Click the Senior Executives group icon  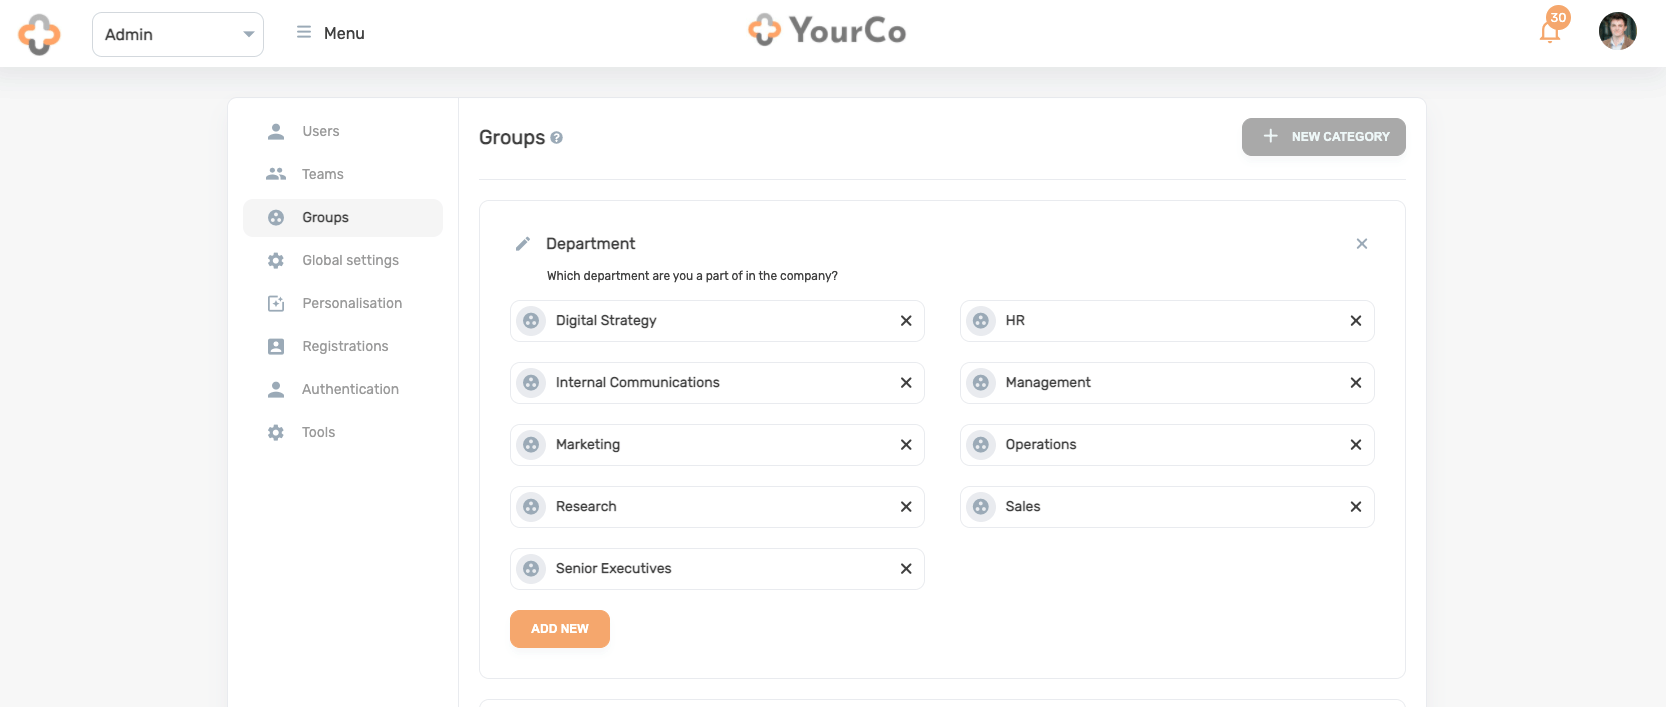click(x=531, y=569)
